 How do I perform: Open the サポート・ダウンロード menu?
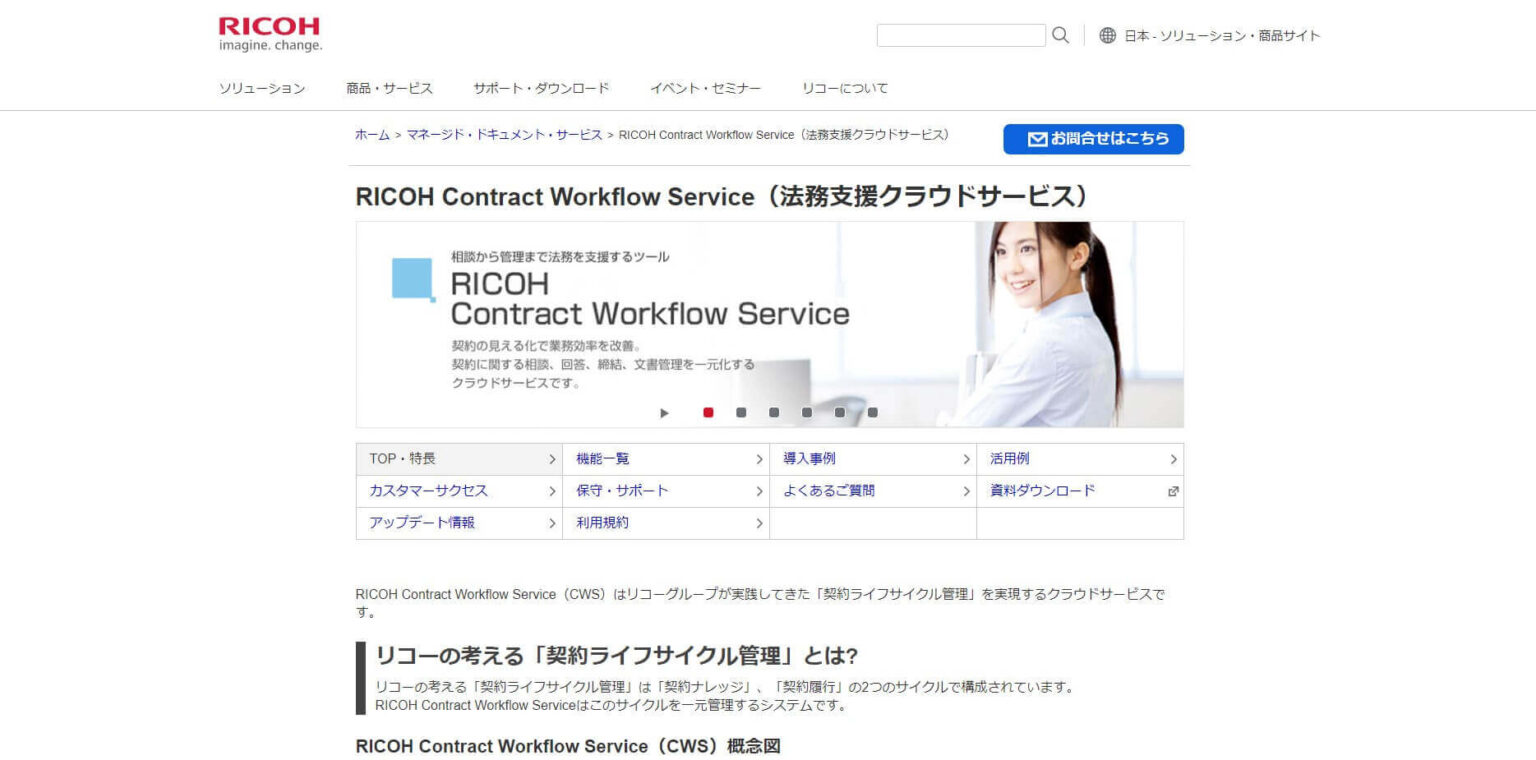pyautogui.click(x=543, y=88)
